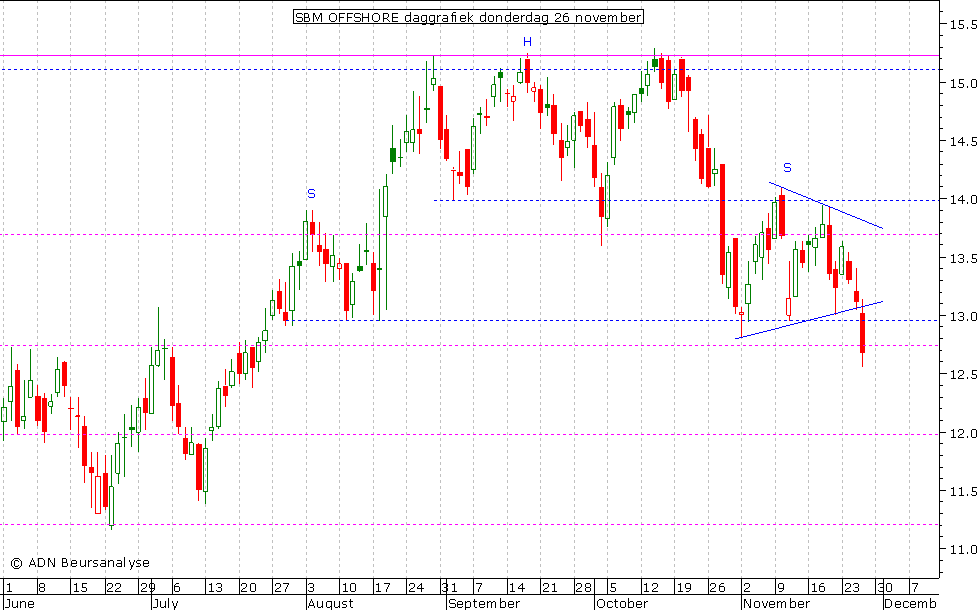Click the last red candlestick below 13.0

[x=862, y=332]
